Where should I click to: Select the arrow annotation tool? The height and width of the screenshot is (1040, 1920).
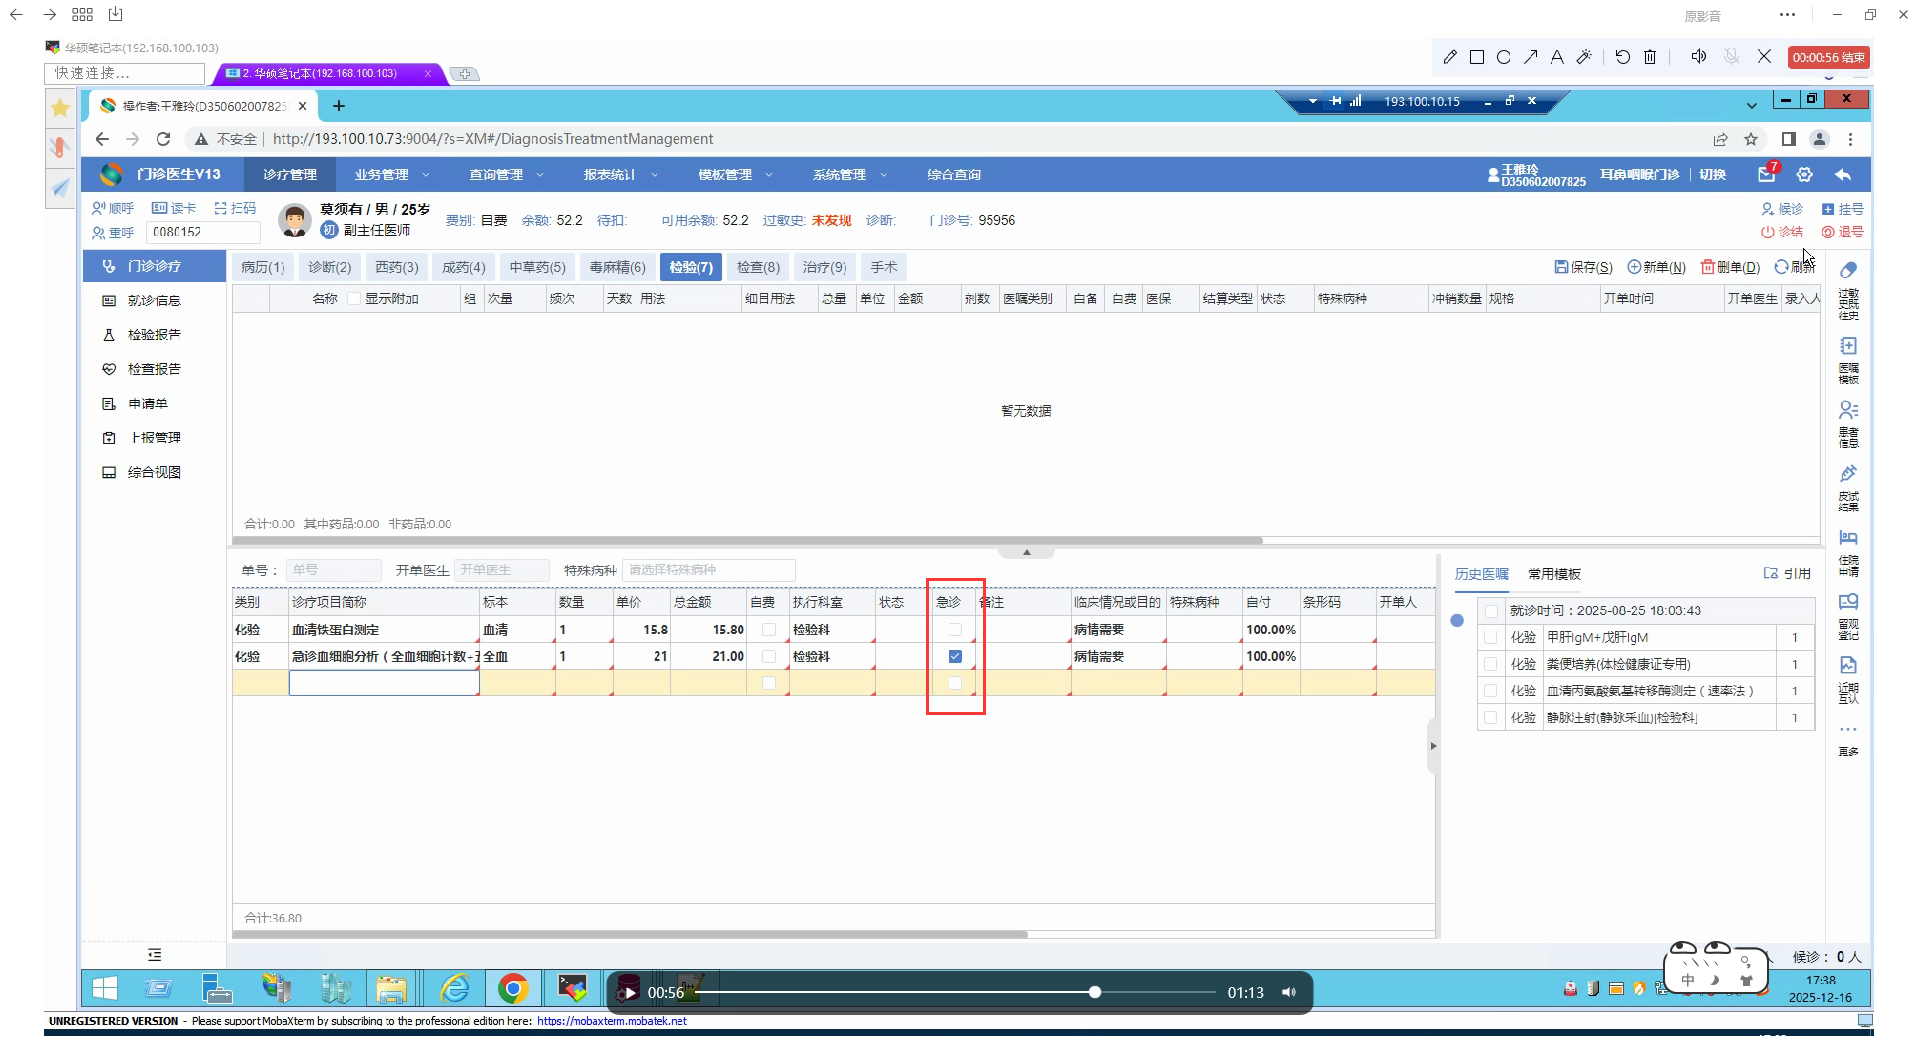click(1531, 57)
